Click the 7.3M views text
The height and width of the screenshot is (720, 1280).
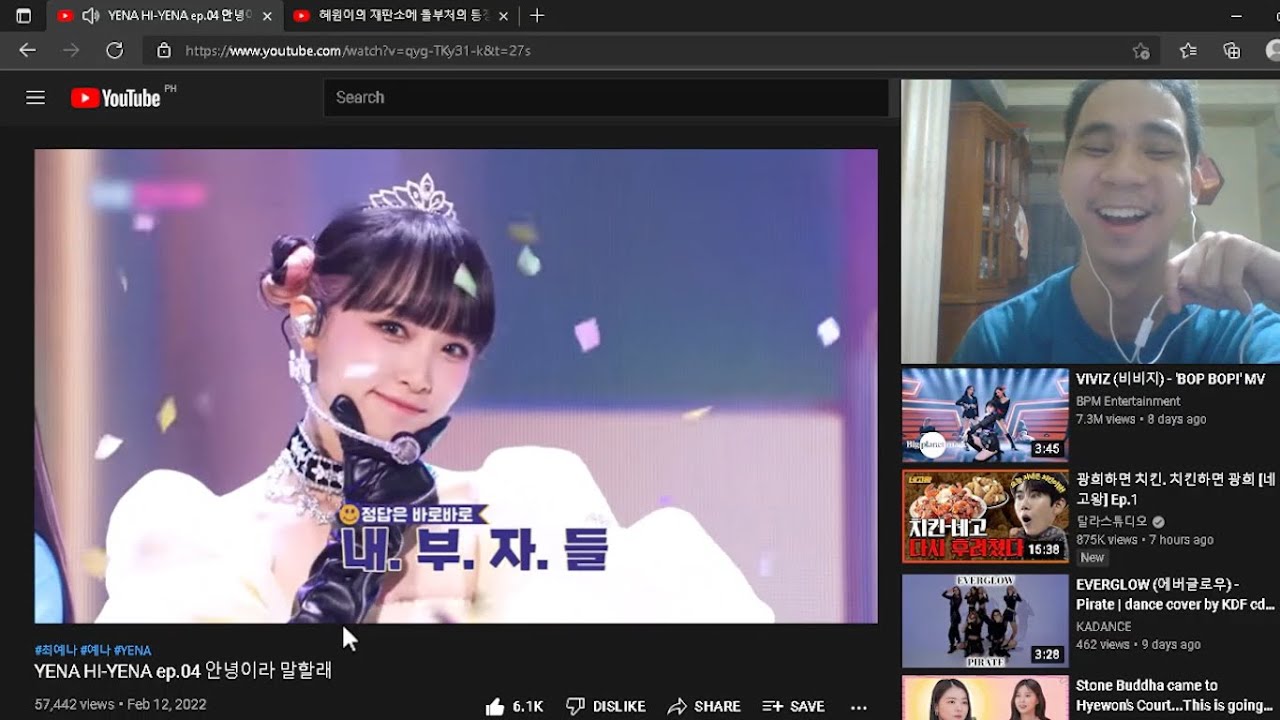pyautogui.click(x=1105, y=419)
